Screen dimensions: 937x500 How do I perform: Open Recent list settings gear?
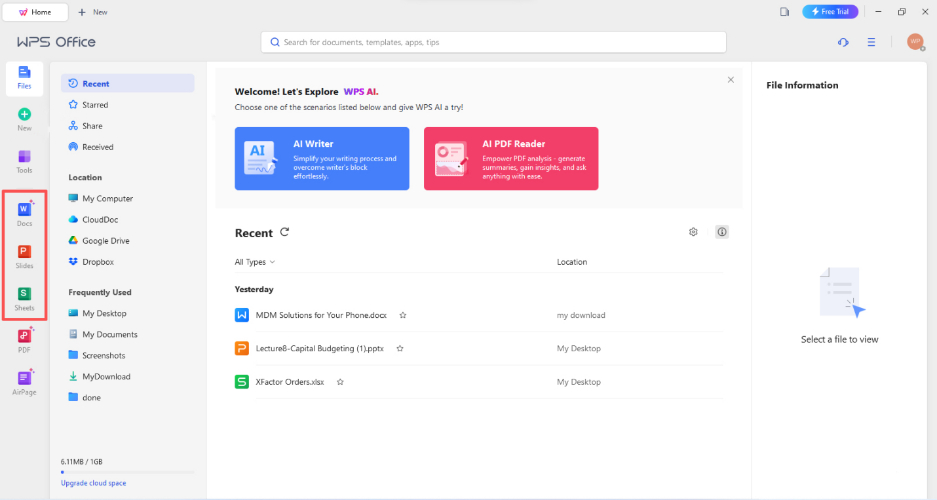coord(693,232)
